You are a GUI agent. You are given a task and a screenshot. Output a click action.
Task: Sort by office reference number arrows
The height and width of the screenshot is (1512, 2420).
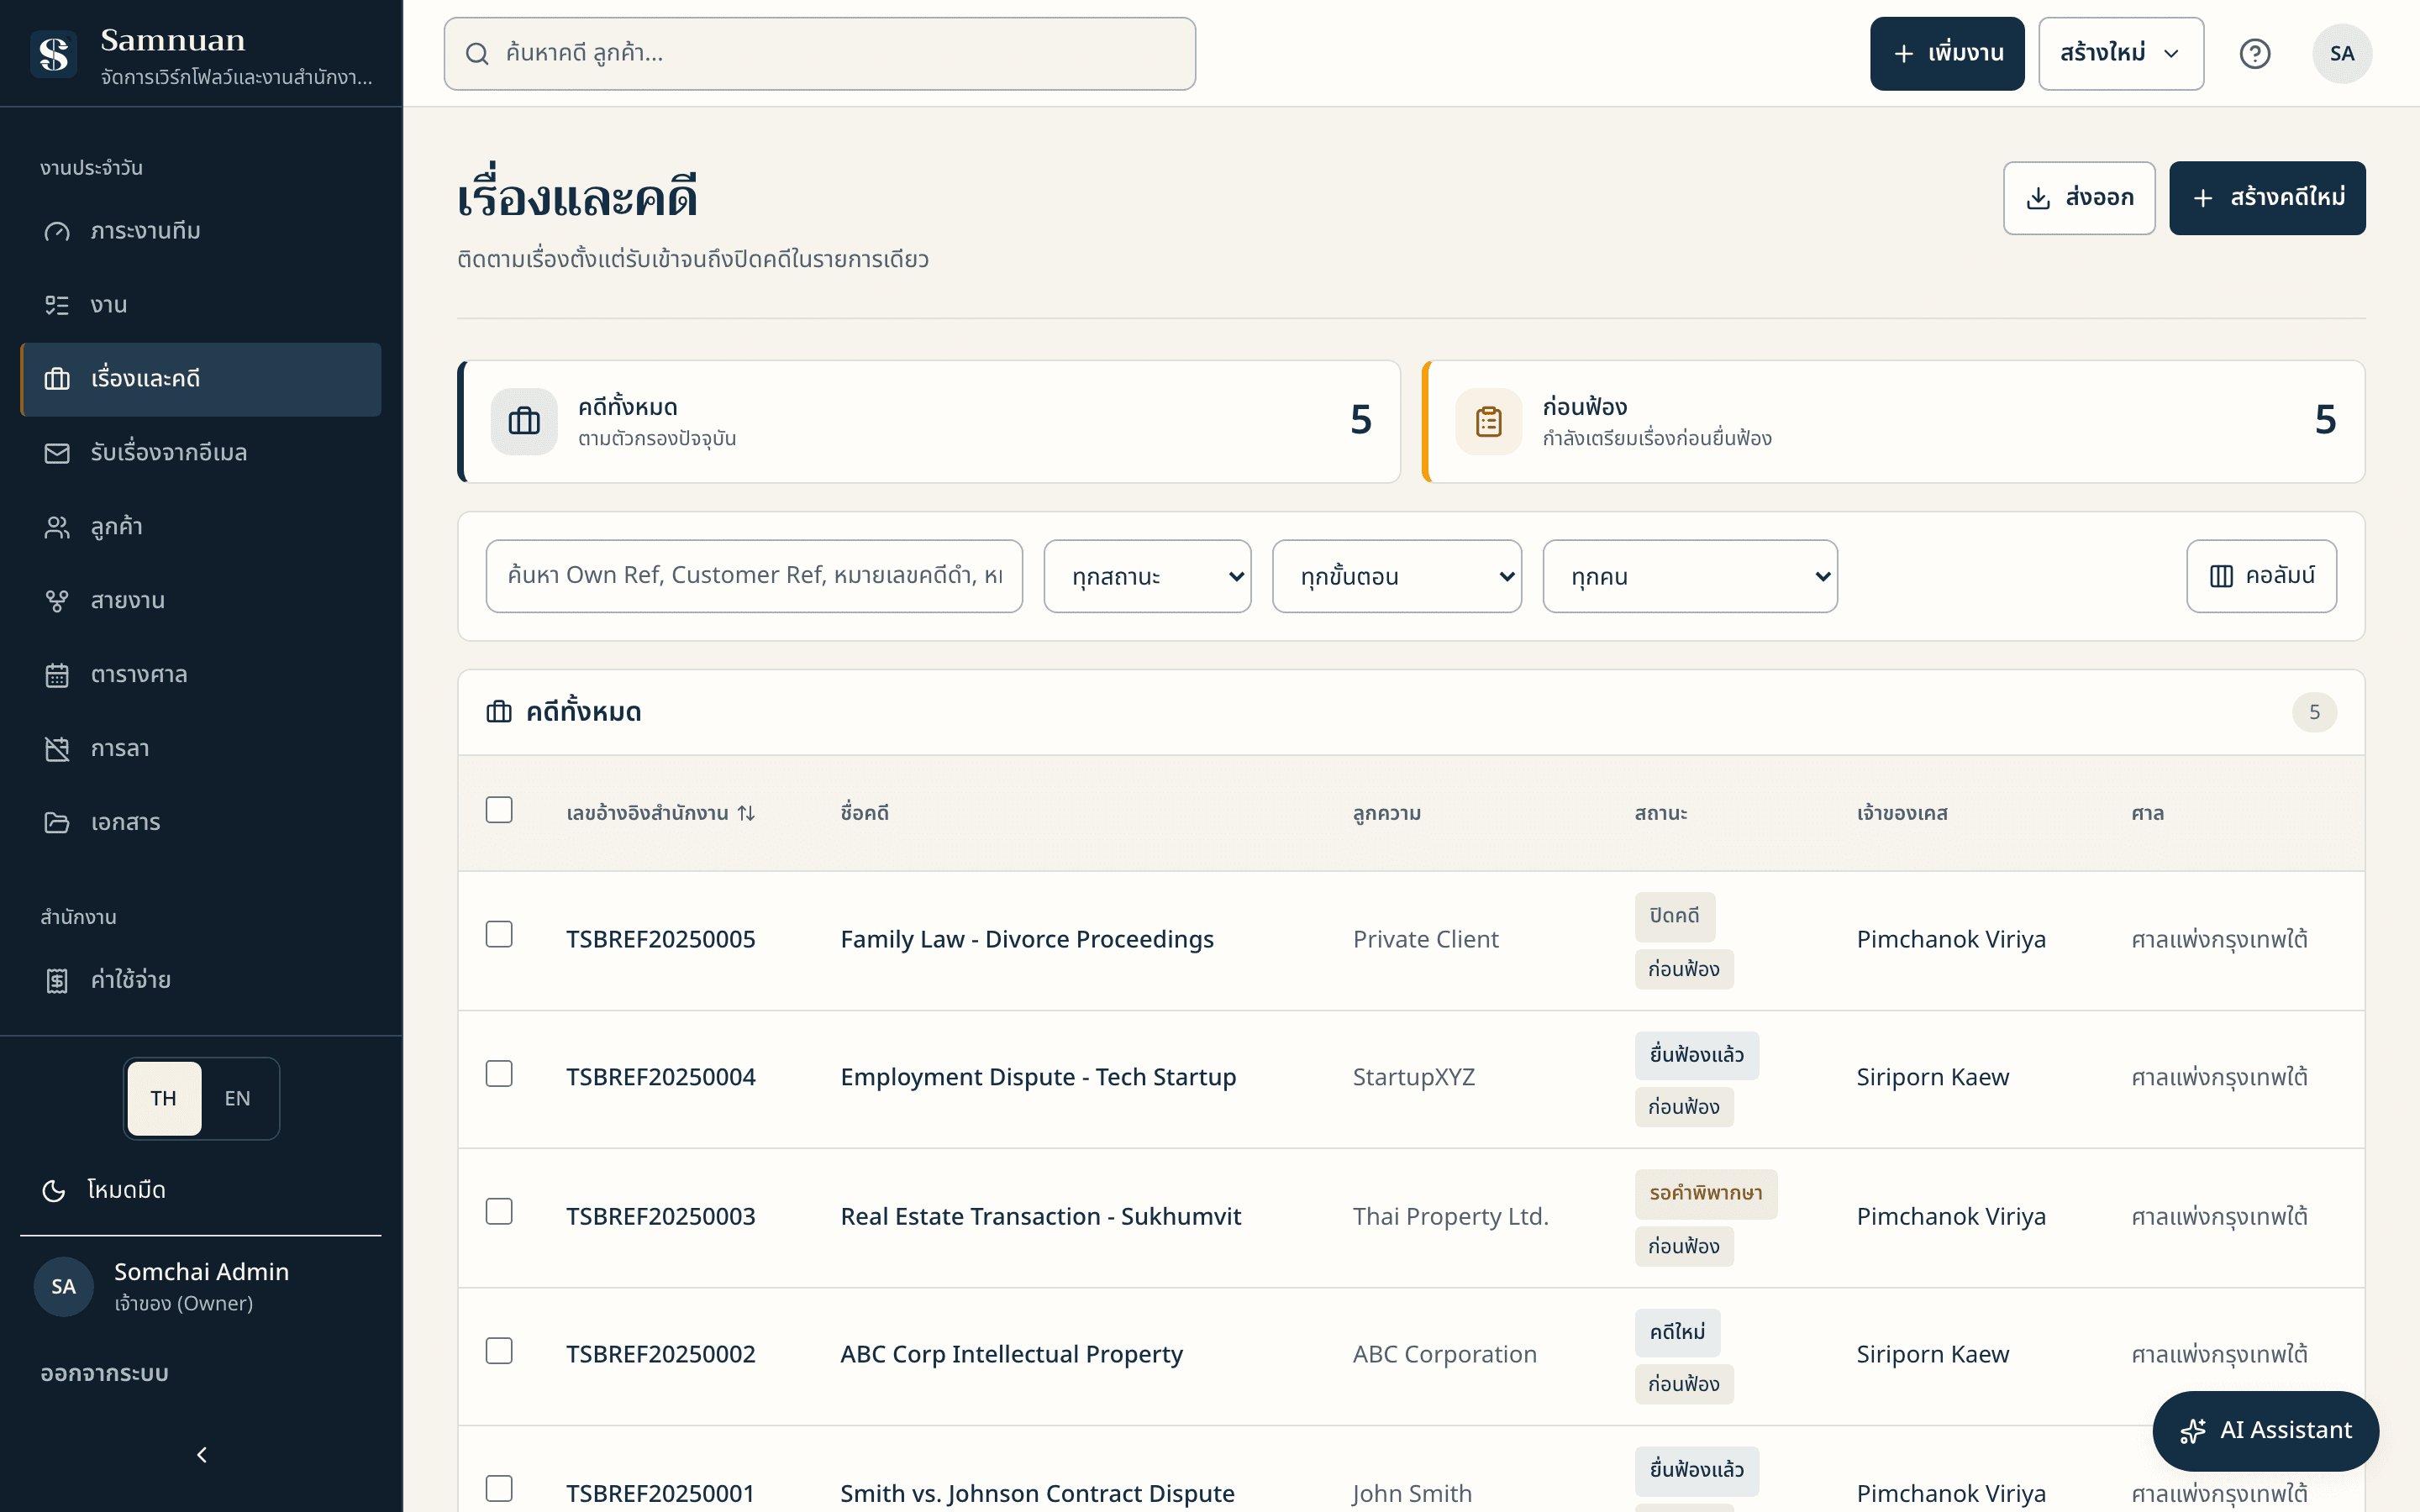tap(746, 813)
